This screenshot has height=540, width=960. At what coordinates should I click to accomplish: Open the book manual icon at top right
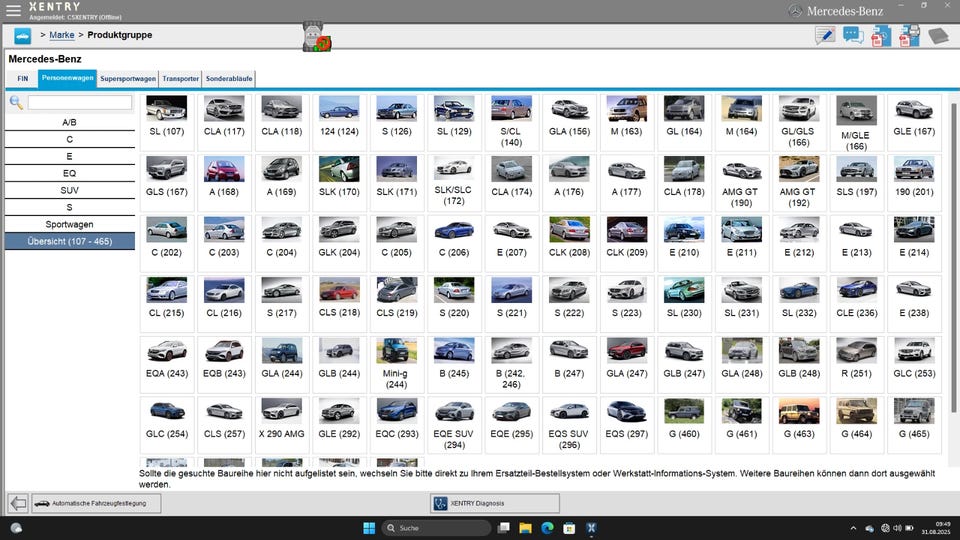tap(938, 36)
